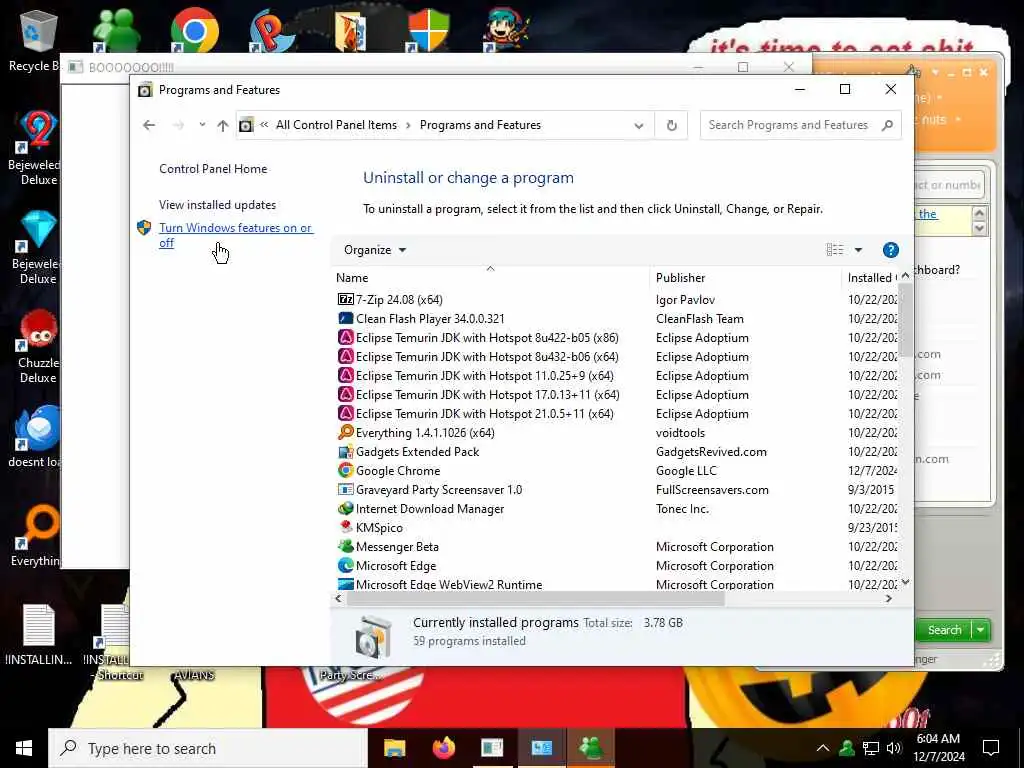
Task: Click the voidtools publisher cell
Action: (680, 432)
